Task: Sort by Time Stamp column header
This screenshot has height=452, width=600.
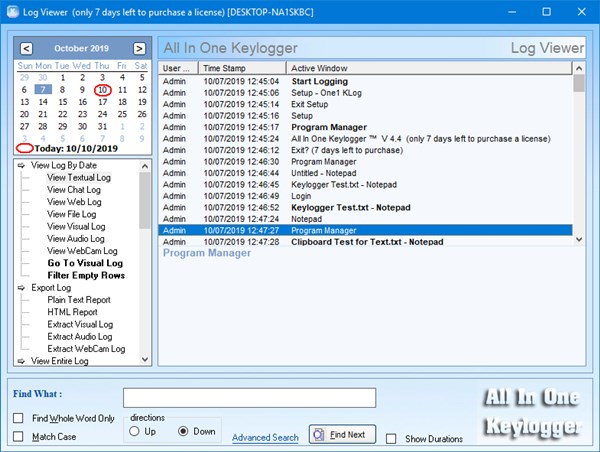Action: point(242,68)
